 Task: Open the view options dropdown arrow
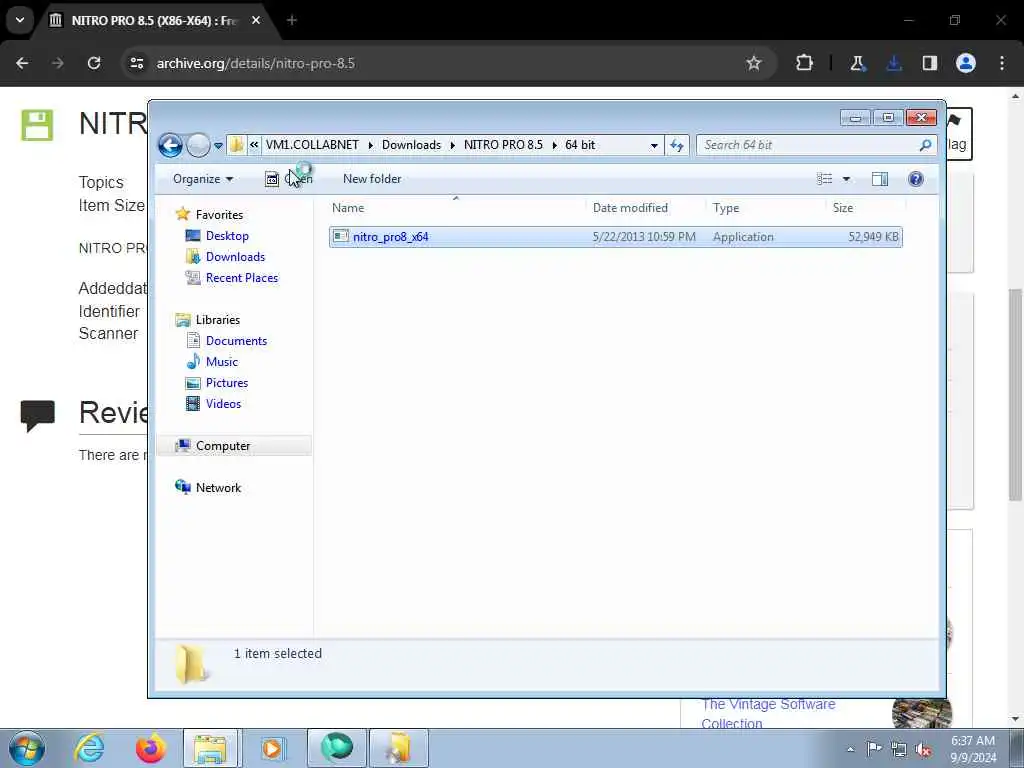tap(846, 179)
